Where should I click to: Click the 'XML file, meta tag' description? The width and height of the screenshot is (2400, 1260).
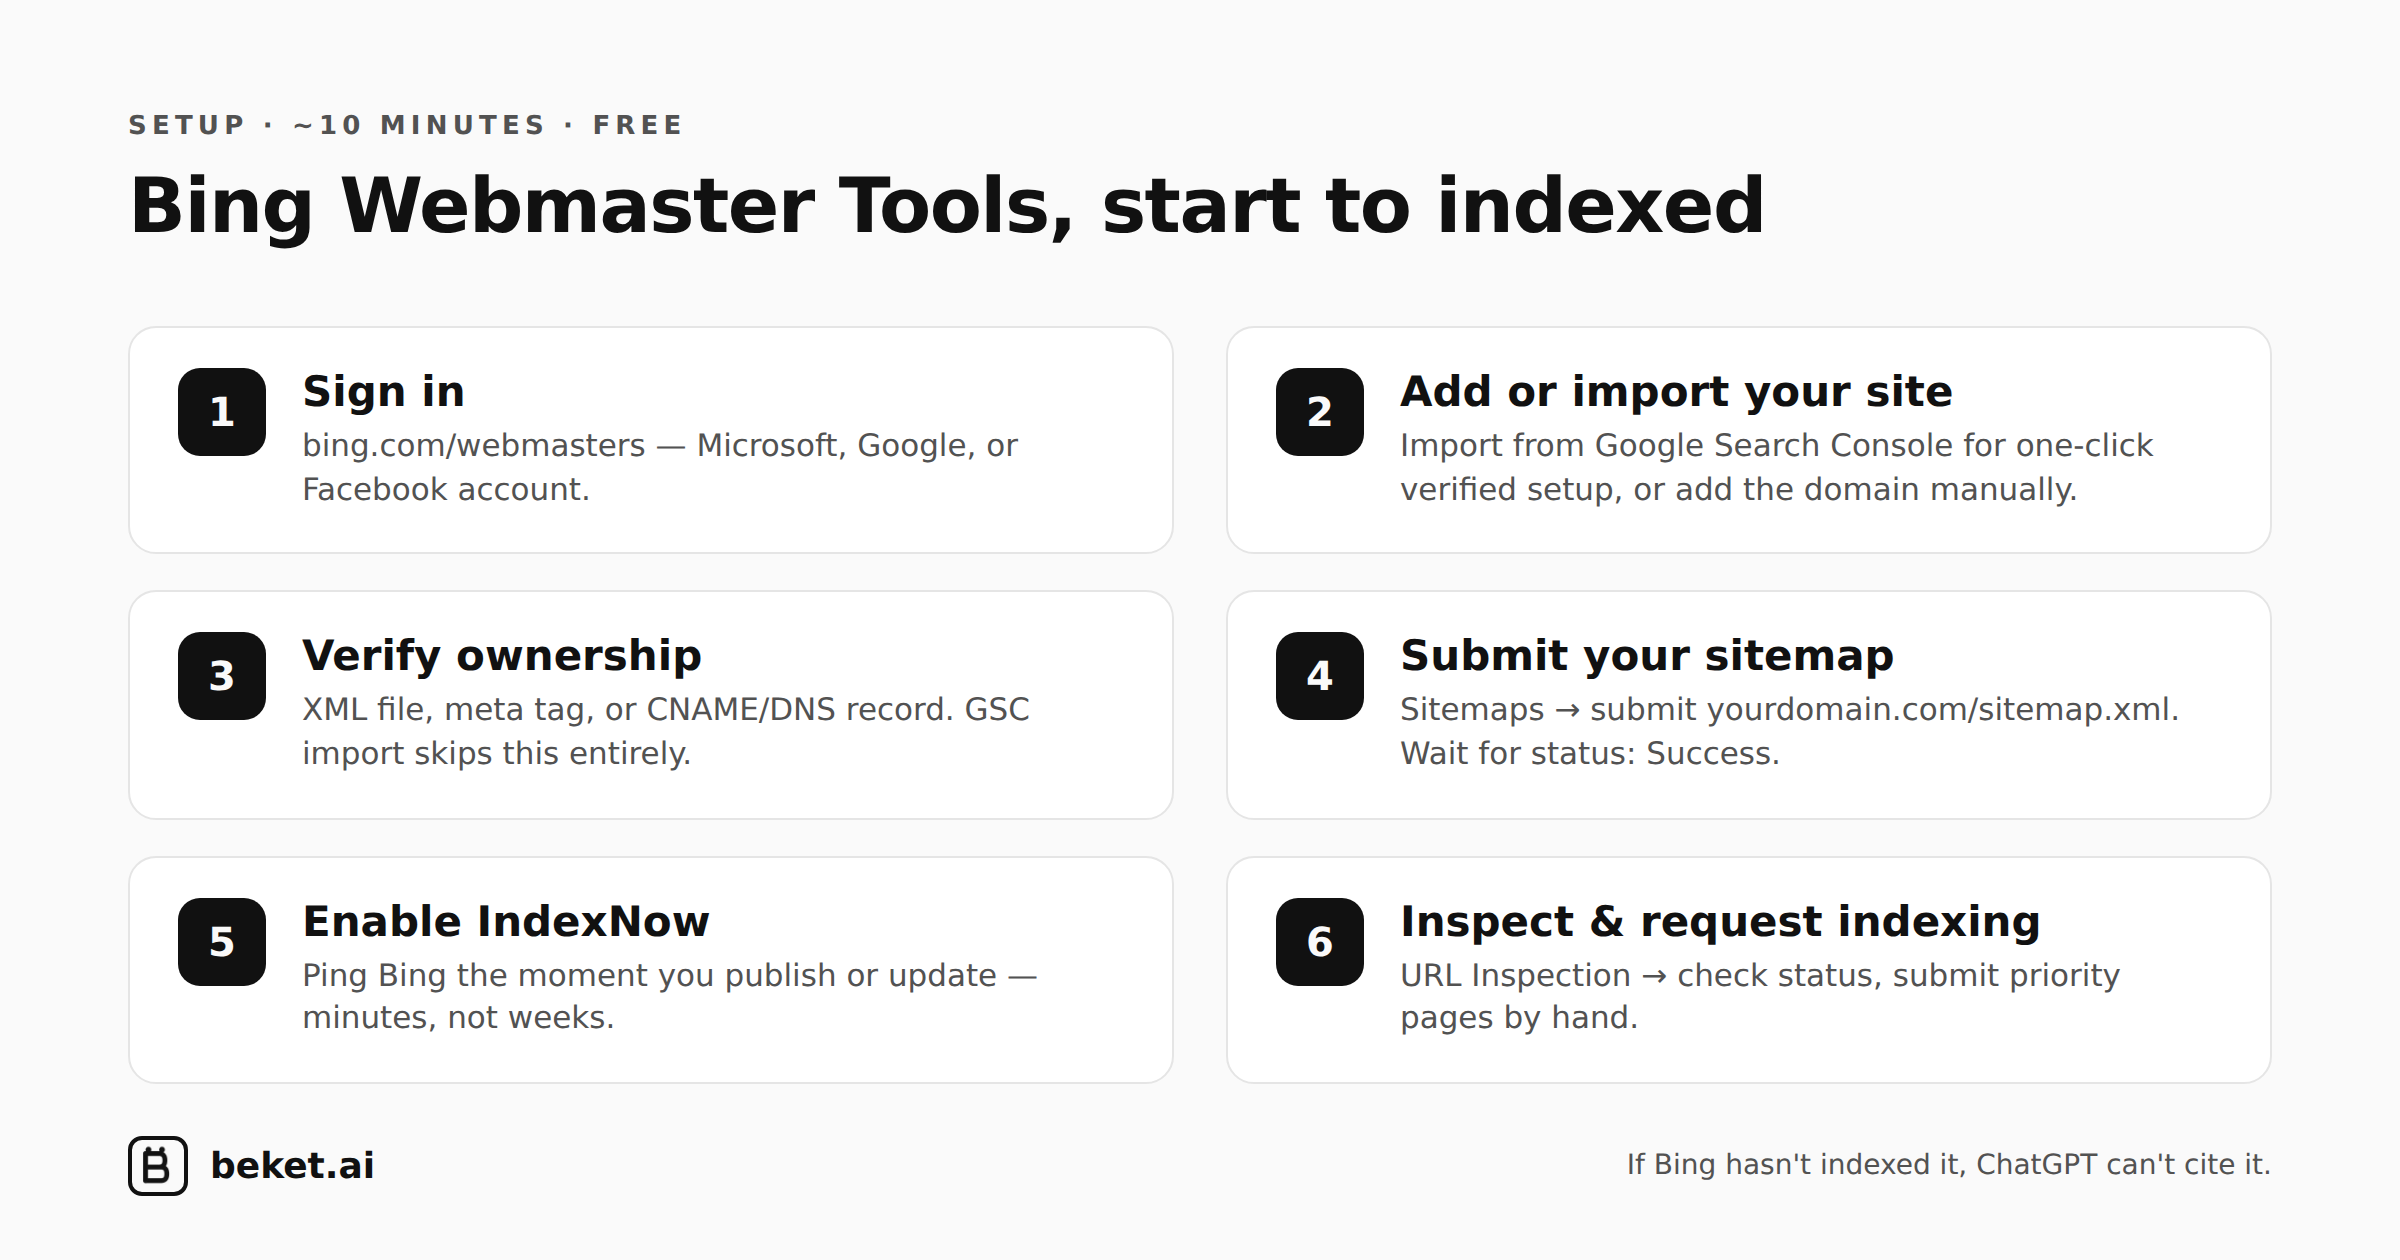[x=666, y=731]
